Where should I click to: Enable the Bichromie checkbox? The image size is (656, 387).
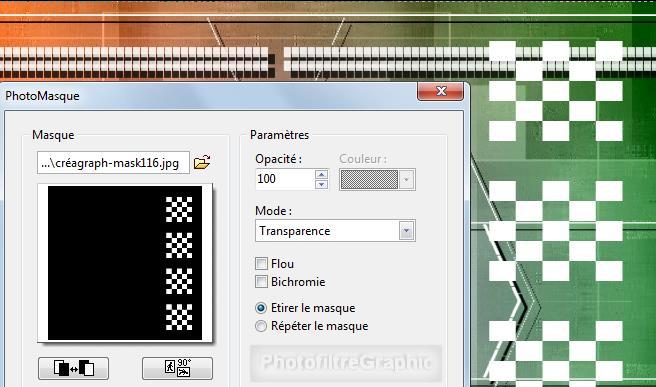point(261,282)
